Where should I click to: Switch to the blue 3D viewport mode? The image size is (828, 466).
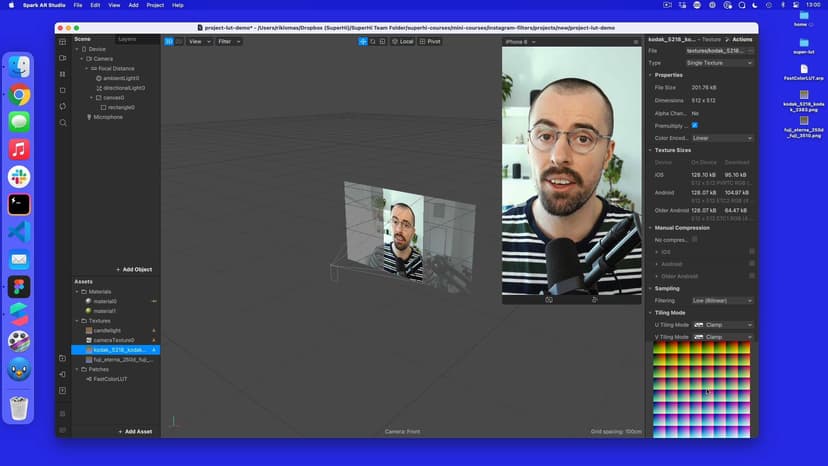pyautogui.click(x=169, y=41)
